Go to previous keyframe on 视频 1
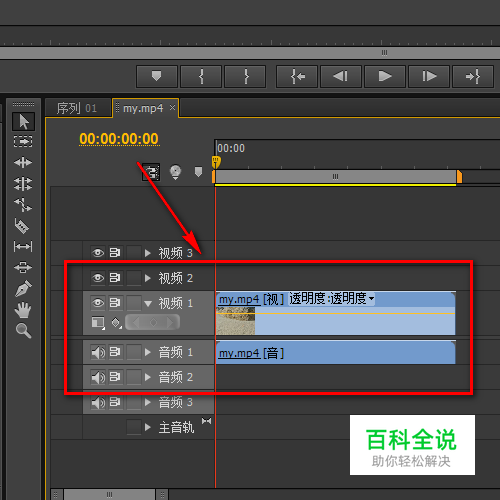The height and width of the screenshot is (500, 500). (x=136, y=323)
